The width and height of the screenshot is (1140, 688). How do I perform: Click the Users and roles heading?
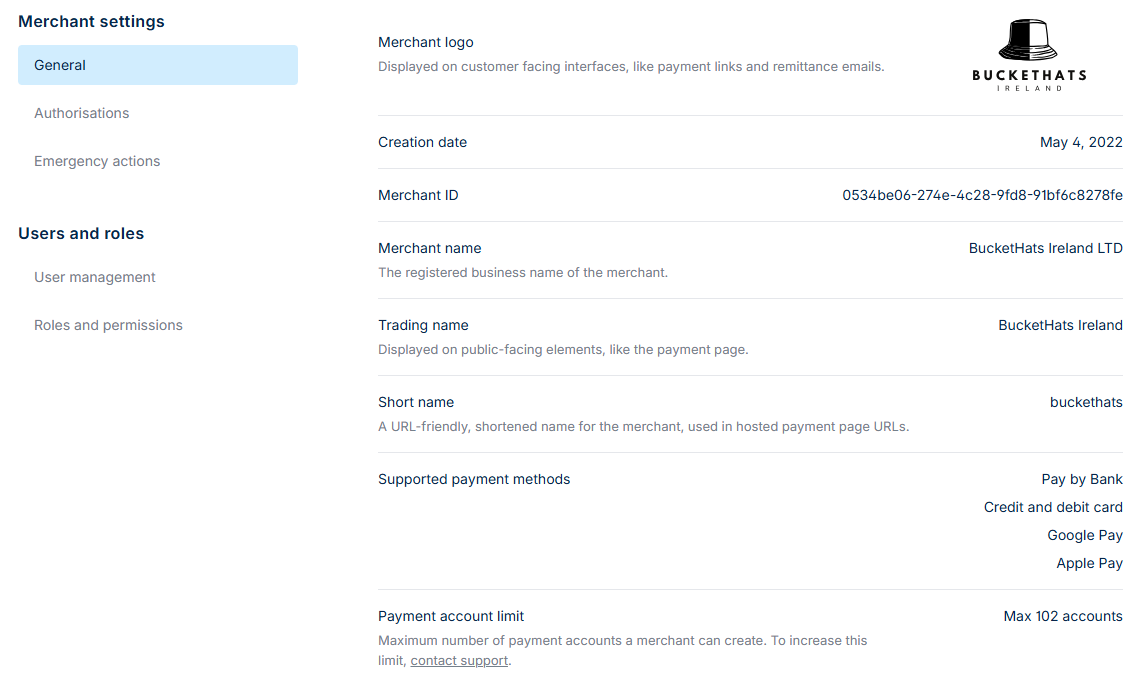(81, 233)
